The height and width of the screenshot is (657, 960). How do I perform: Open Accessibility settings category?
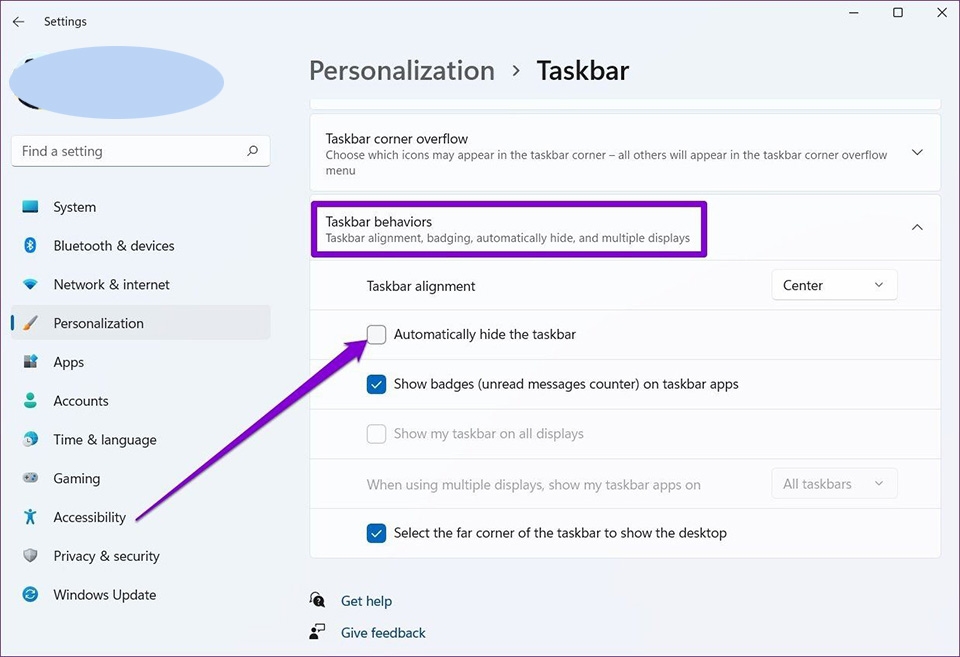click(x=140, y=517)
